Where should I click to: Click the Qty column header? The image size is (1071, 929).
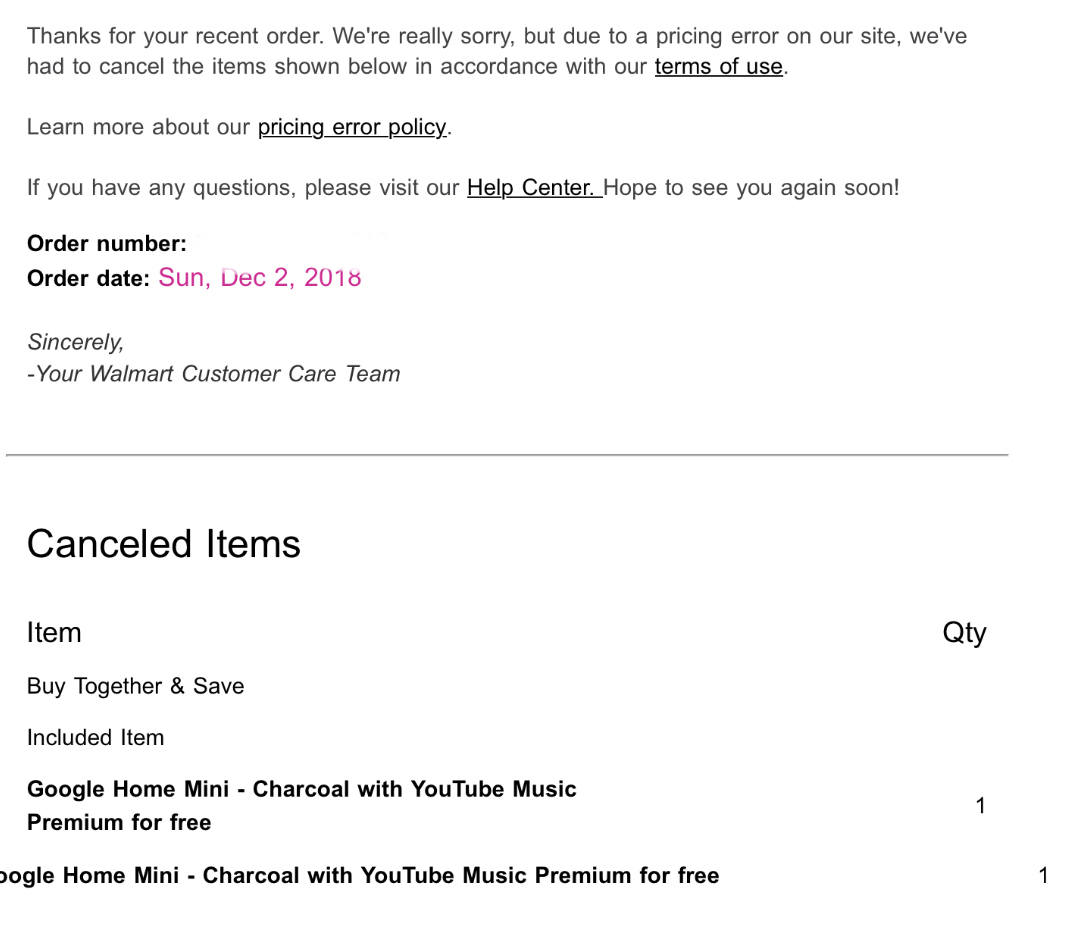point(964,633)
